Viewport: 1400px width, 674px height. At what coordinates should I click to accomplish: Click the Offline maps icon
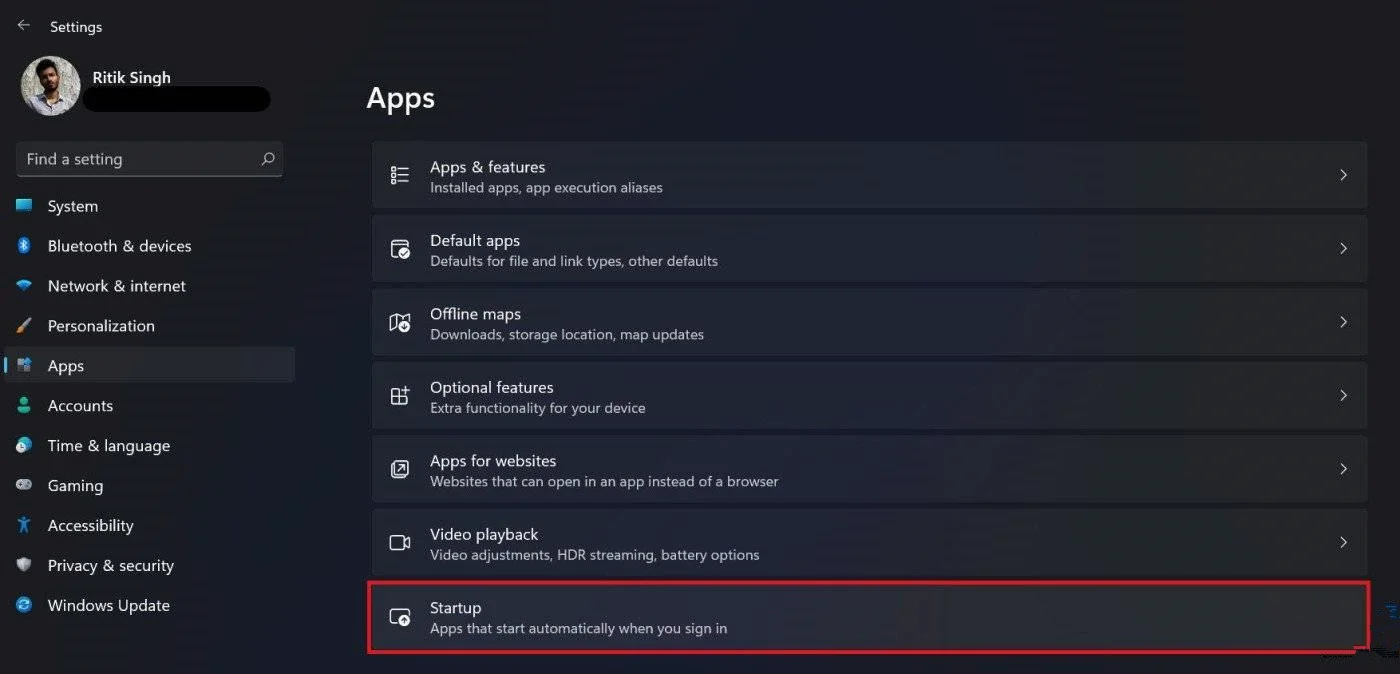(x=400, y=322)
